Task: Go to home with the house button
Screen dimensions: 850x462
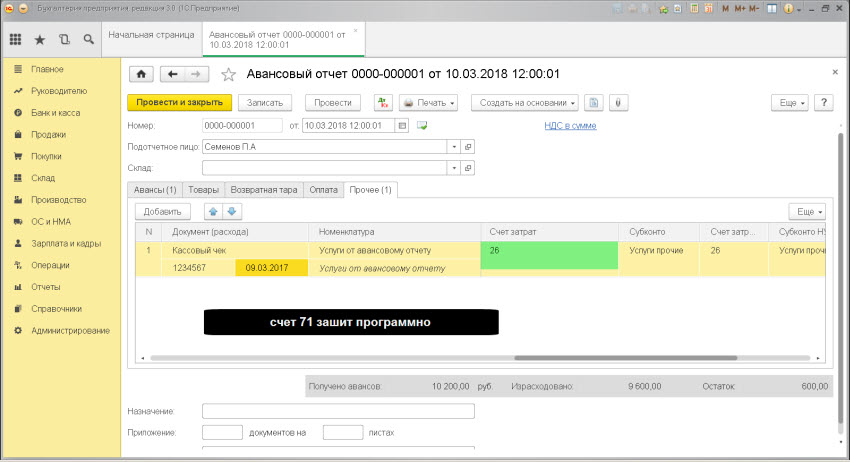Action: [141, 75]
